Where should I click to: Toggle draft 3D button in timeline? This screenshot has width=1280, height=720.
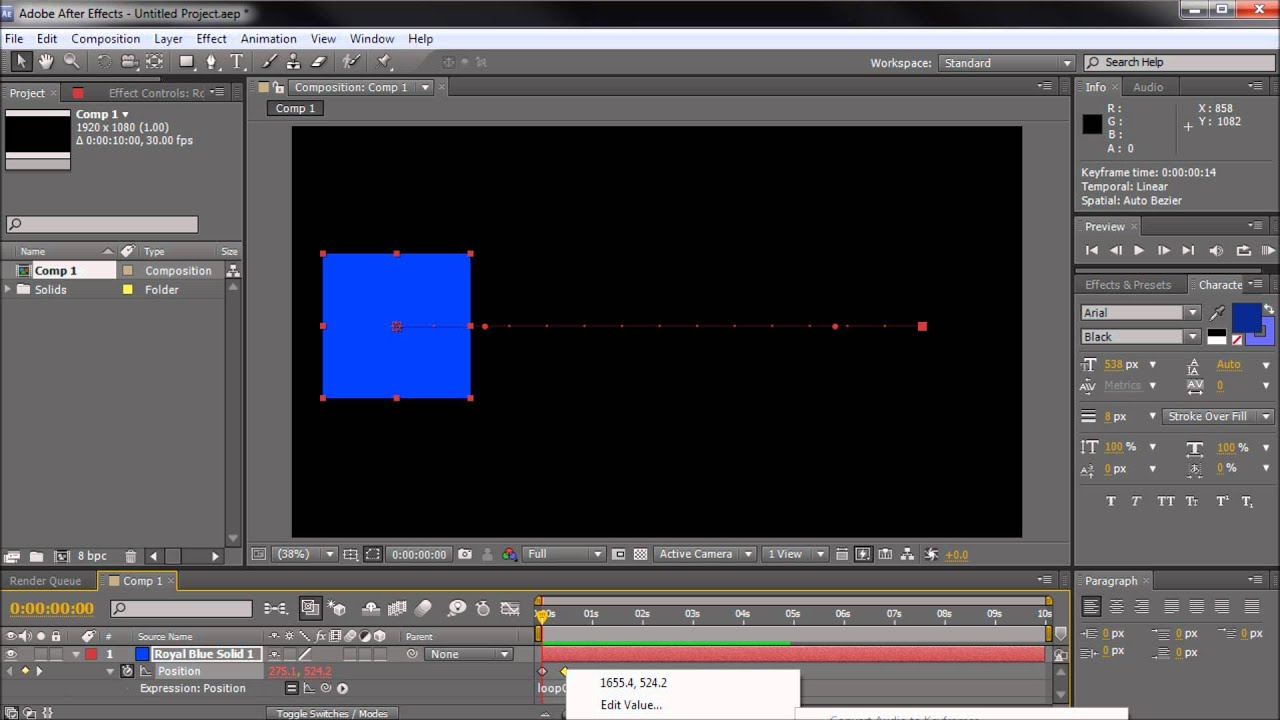pyautogui.click(x=337, y=608)
